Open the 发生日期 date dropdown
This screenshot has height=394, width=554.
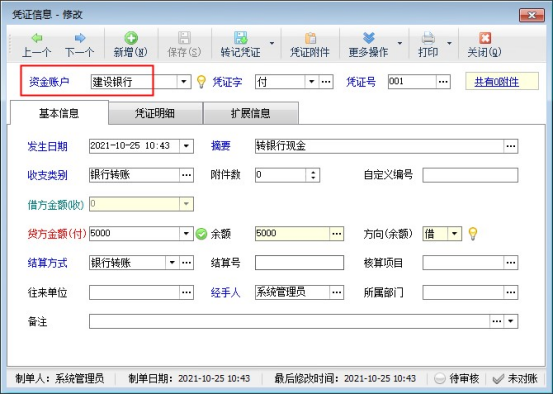(186, 146)
